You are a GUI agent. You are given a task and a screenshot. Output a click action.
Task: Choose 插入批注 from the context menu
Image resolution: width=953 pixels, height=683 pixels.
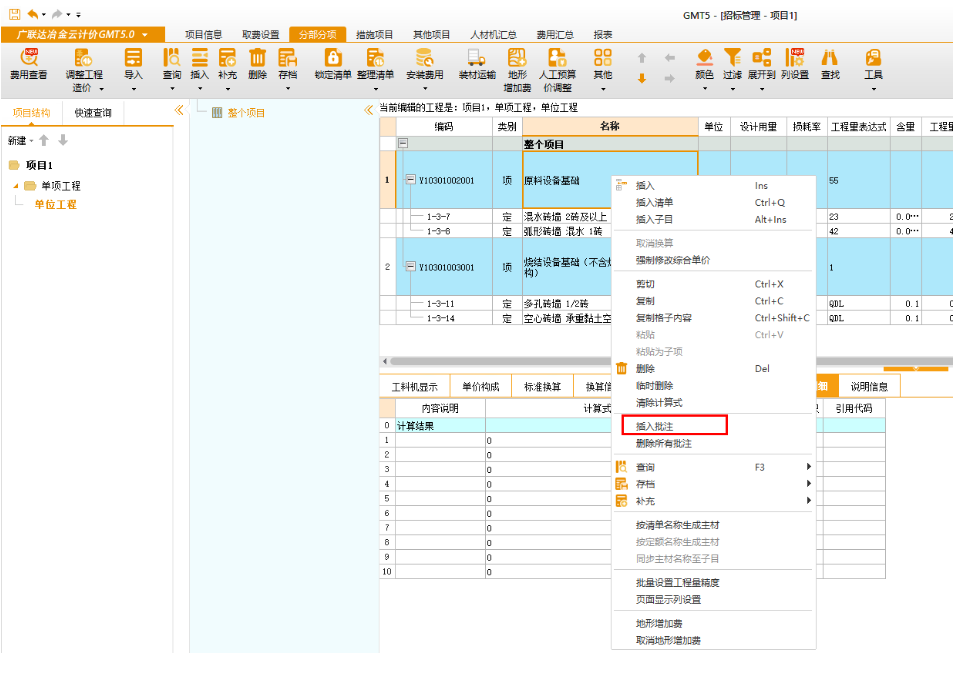pos(656,426)
